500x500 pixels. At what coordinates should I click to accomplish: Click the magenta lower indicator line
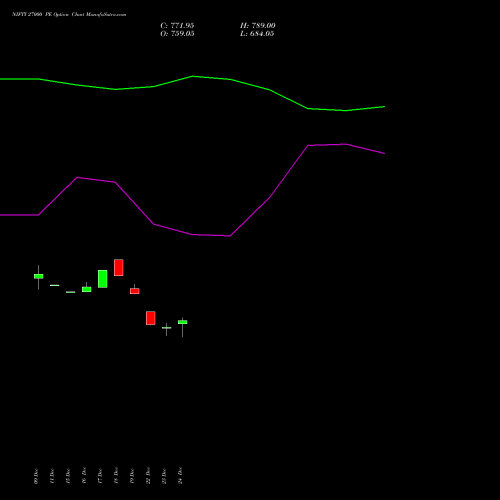pyautogui.click(x=192, y=234)
